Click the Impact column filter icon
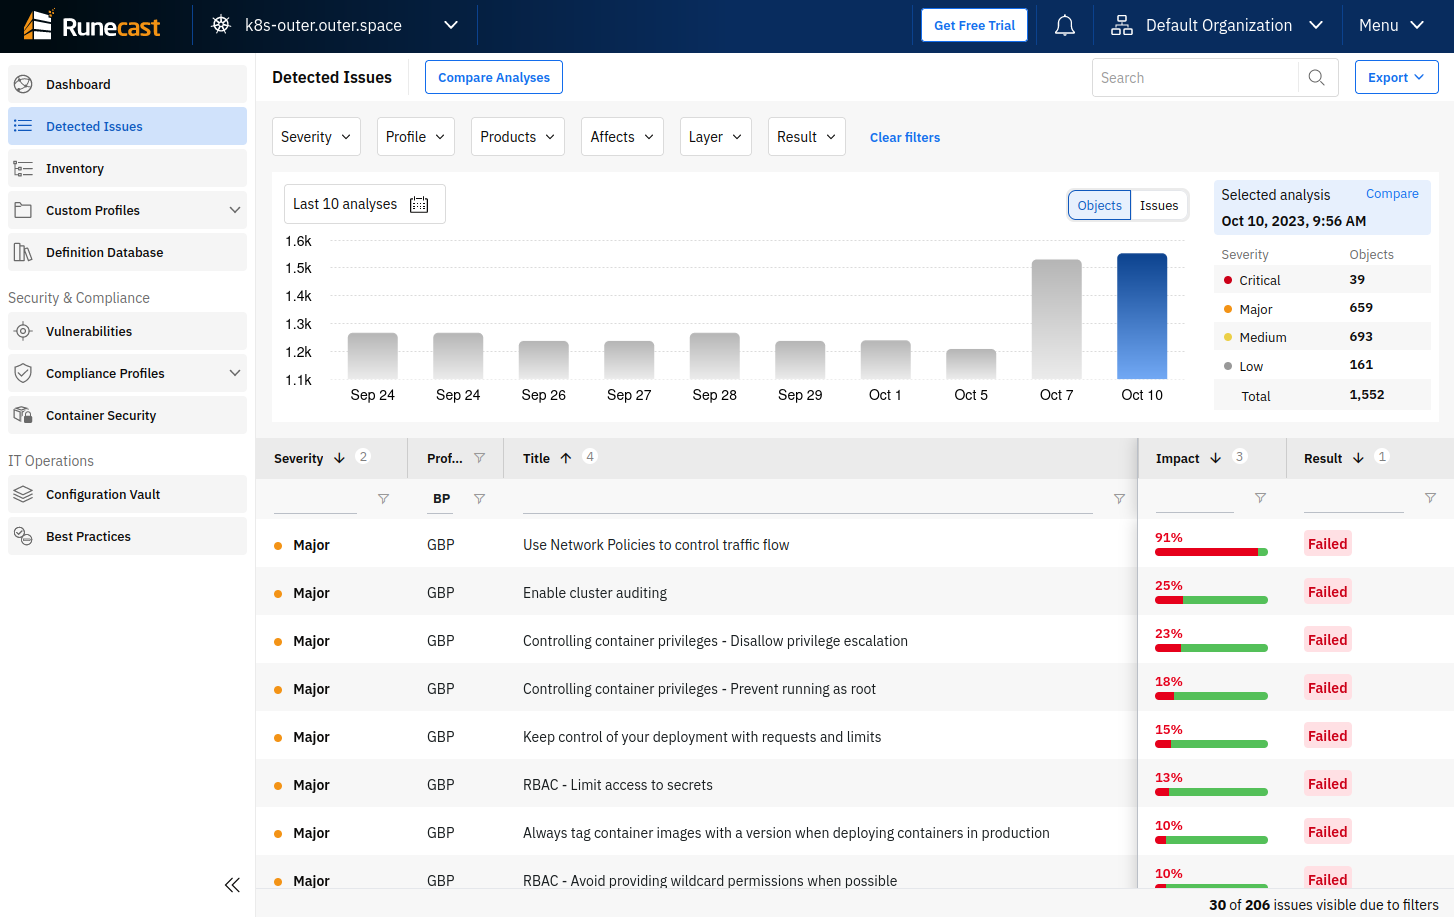Image resolution: width=1454 pixels, height=917 pixels. coord(1260,498)
